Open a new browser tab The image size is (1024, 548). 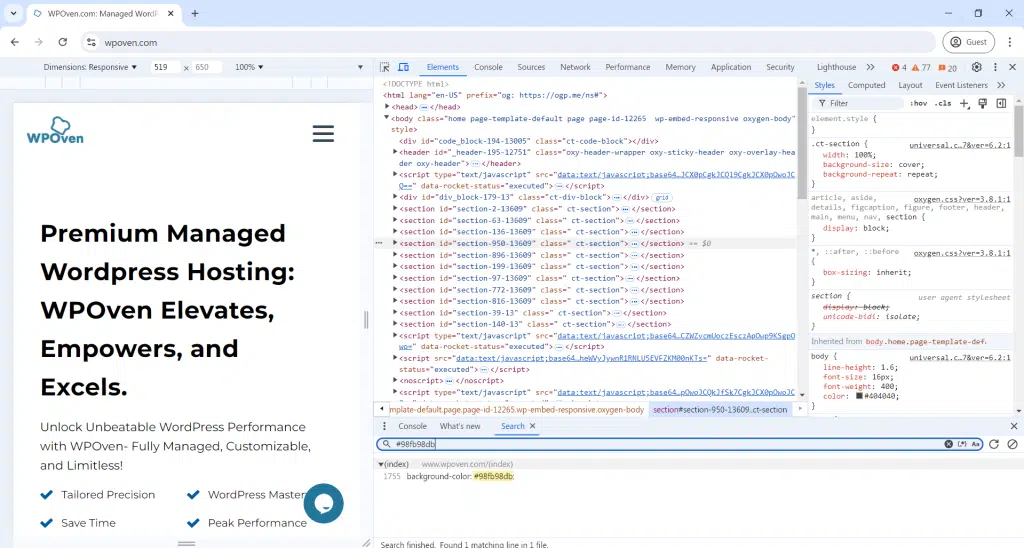(x=195, y=13)
